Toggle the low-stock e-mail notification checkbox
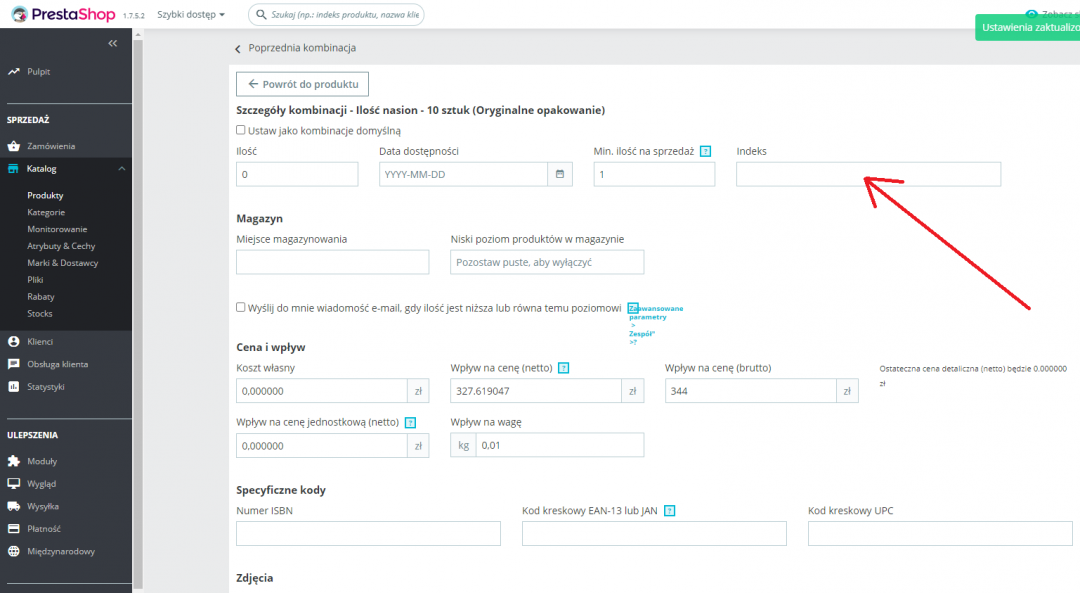 pyautogui.click(x=241, y=307)
